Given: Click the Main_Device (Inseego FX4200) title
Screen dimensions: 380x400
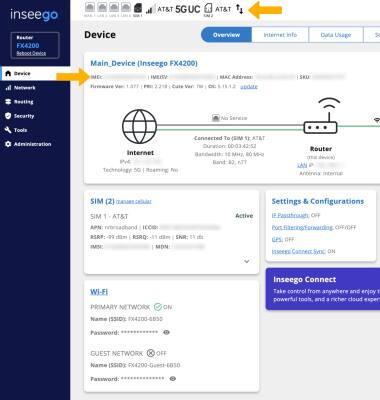Looking at the screenshot, I should click(x=144, y=63).
